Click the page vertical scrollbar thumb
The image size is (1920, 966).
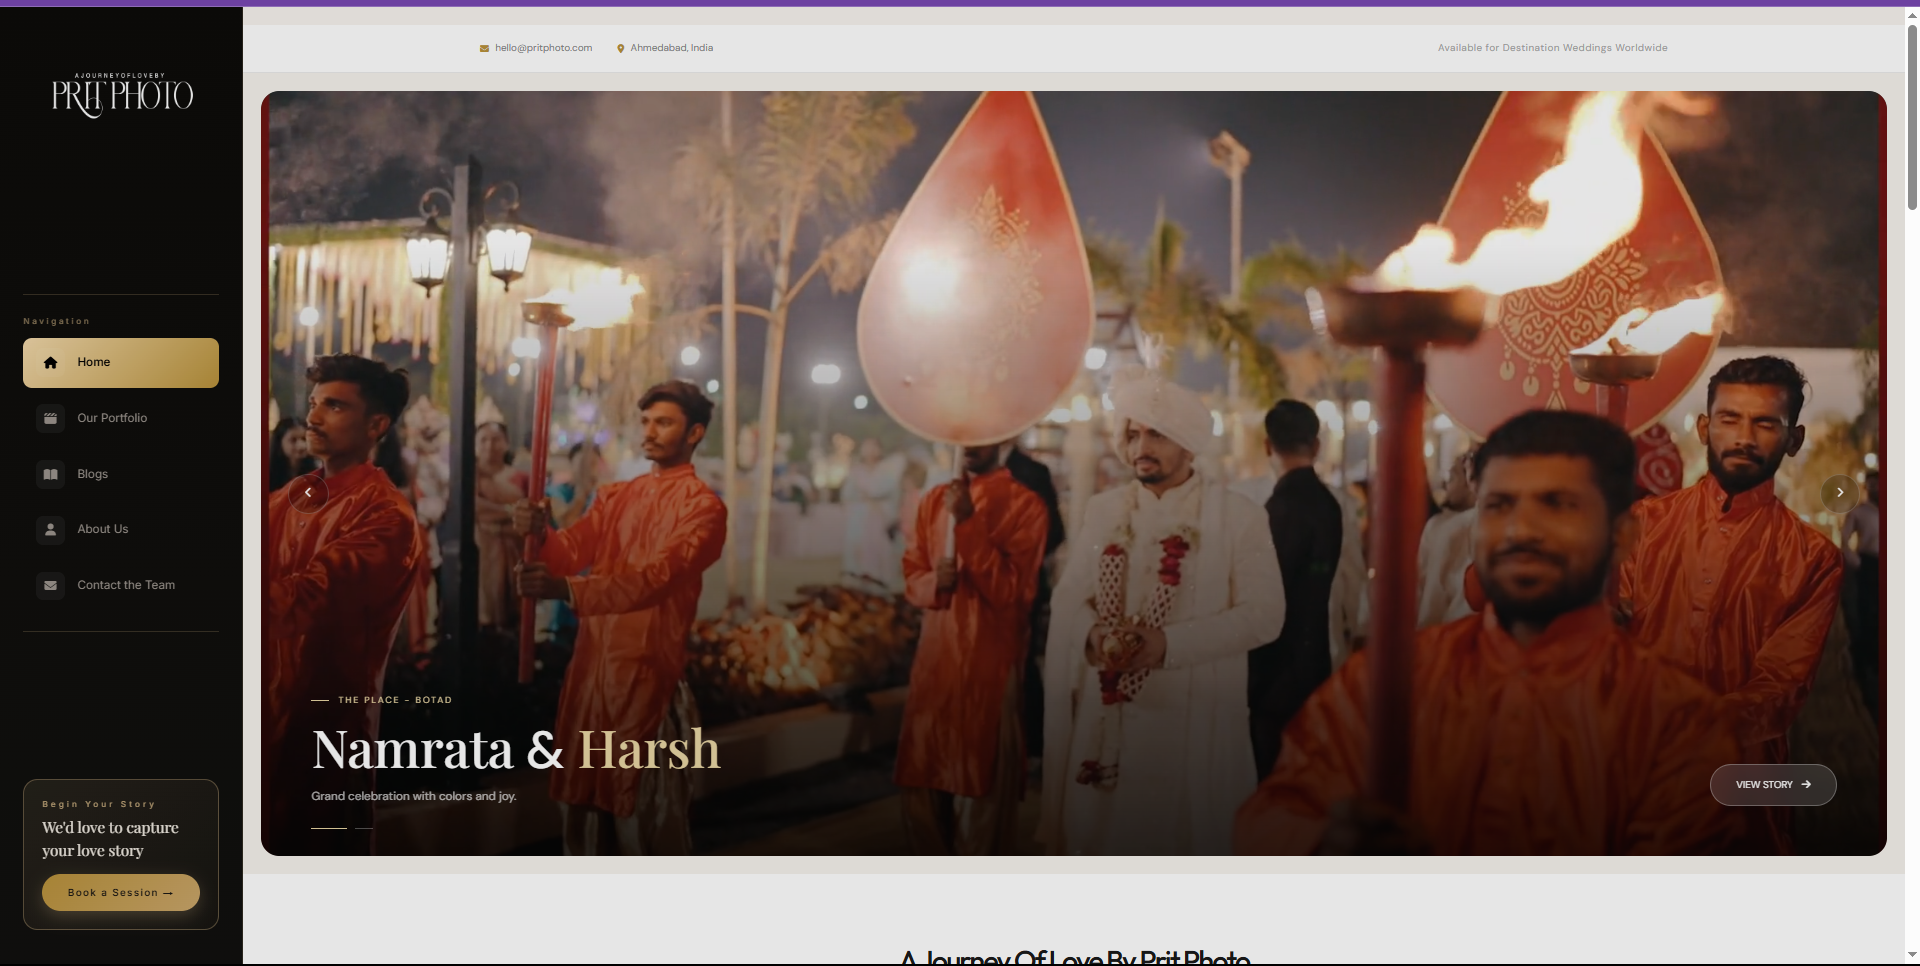[x=1912, y=116]
